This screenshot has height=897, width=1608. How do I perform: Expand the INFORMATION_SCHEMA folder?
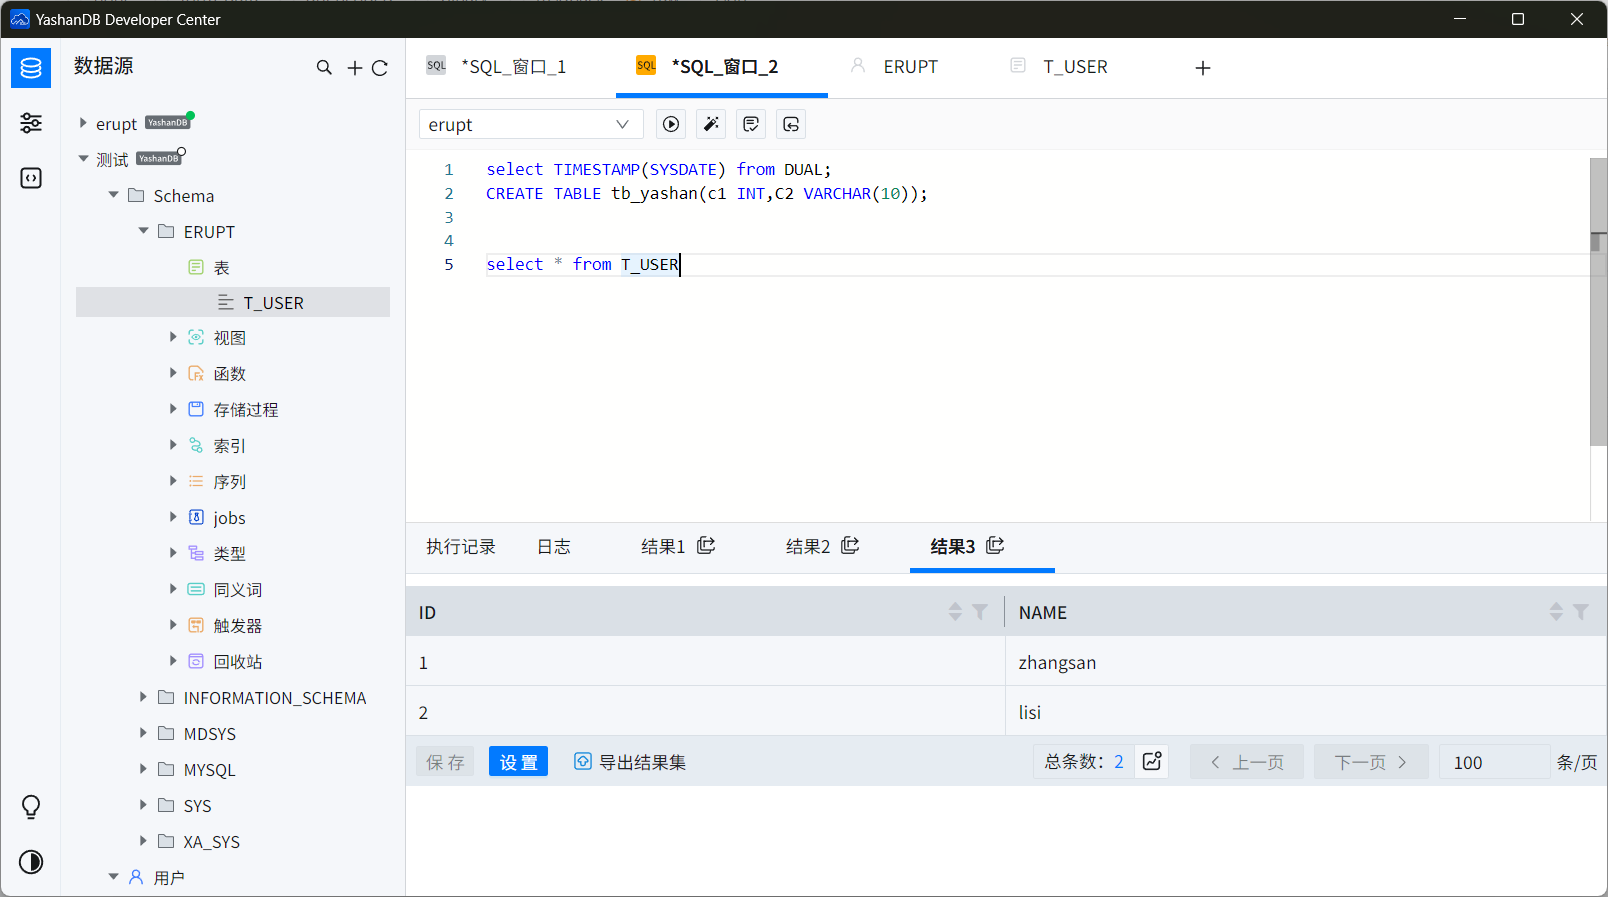click(143, 697)
